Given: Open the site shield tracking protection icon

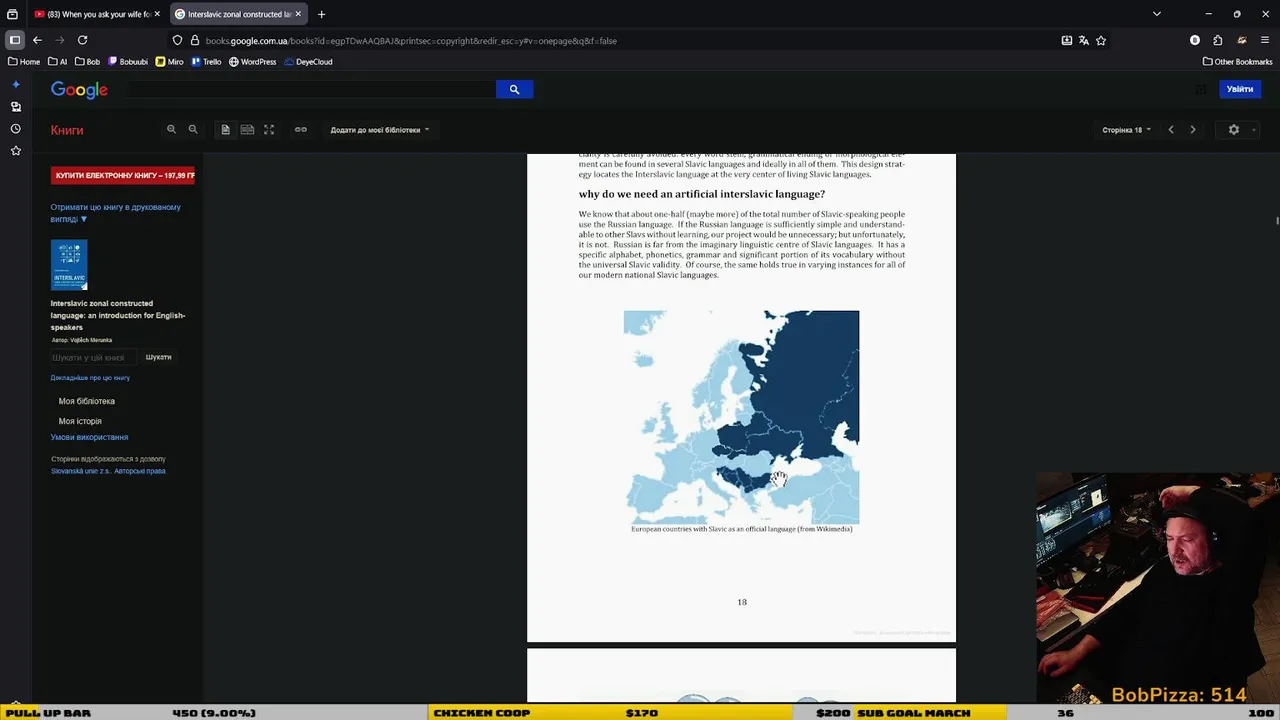Looking at the screenshot, I should (178, 40).
